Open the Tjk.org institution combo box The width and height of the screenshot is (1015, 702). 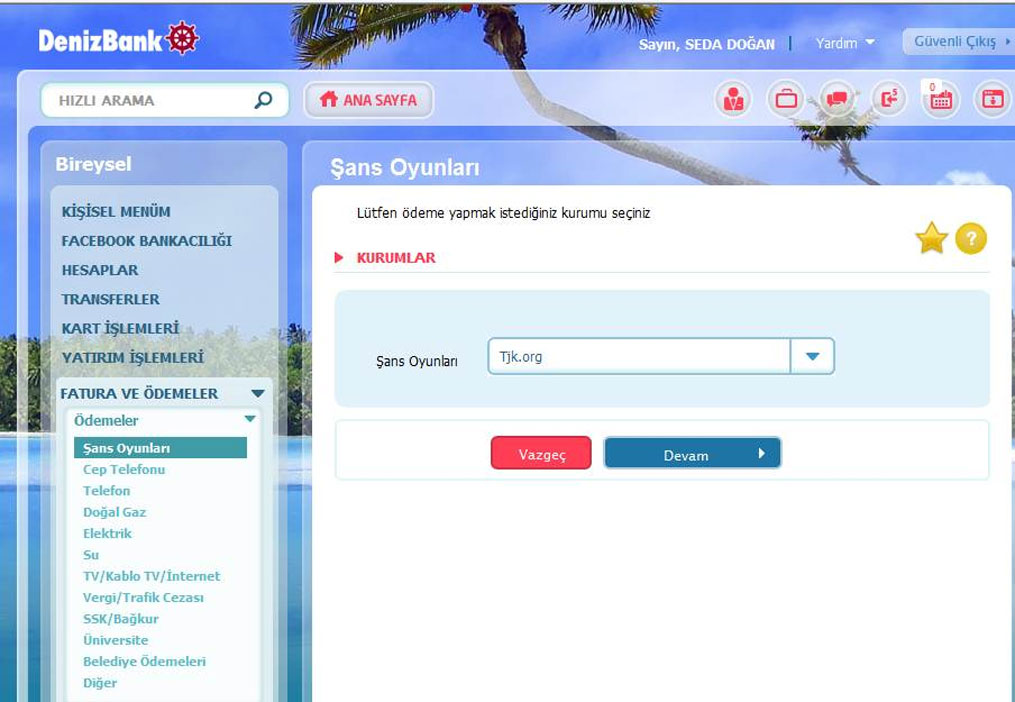(661, 356)
